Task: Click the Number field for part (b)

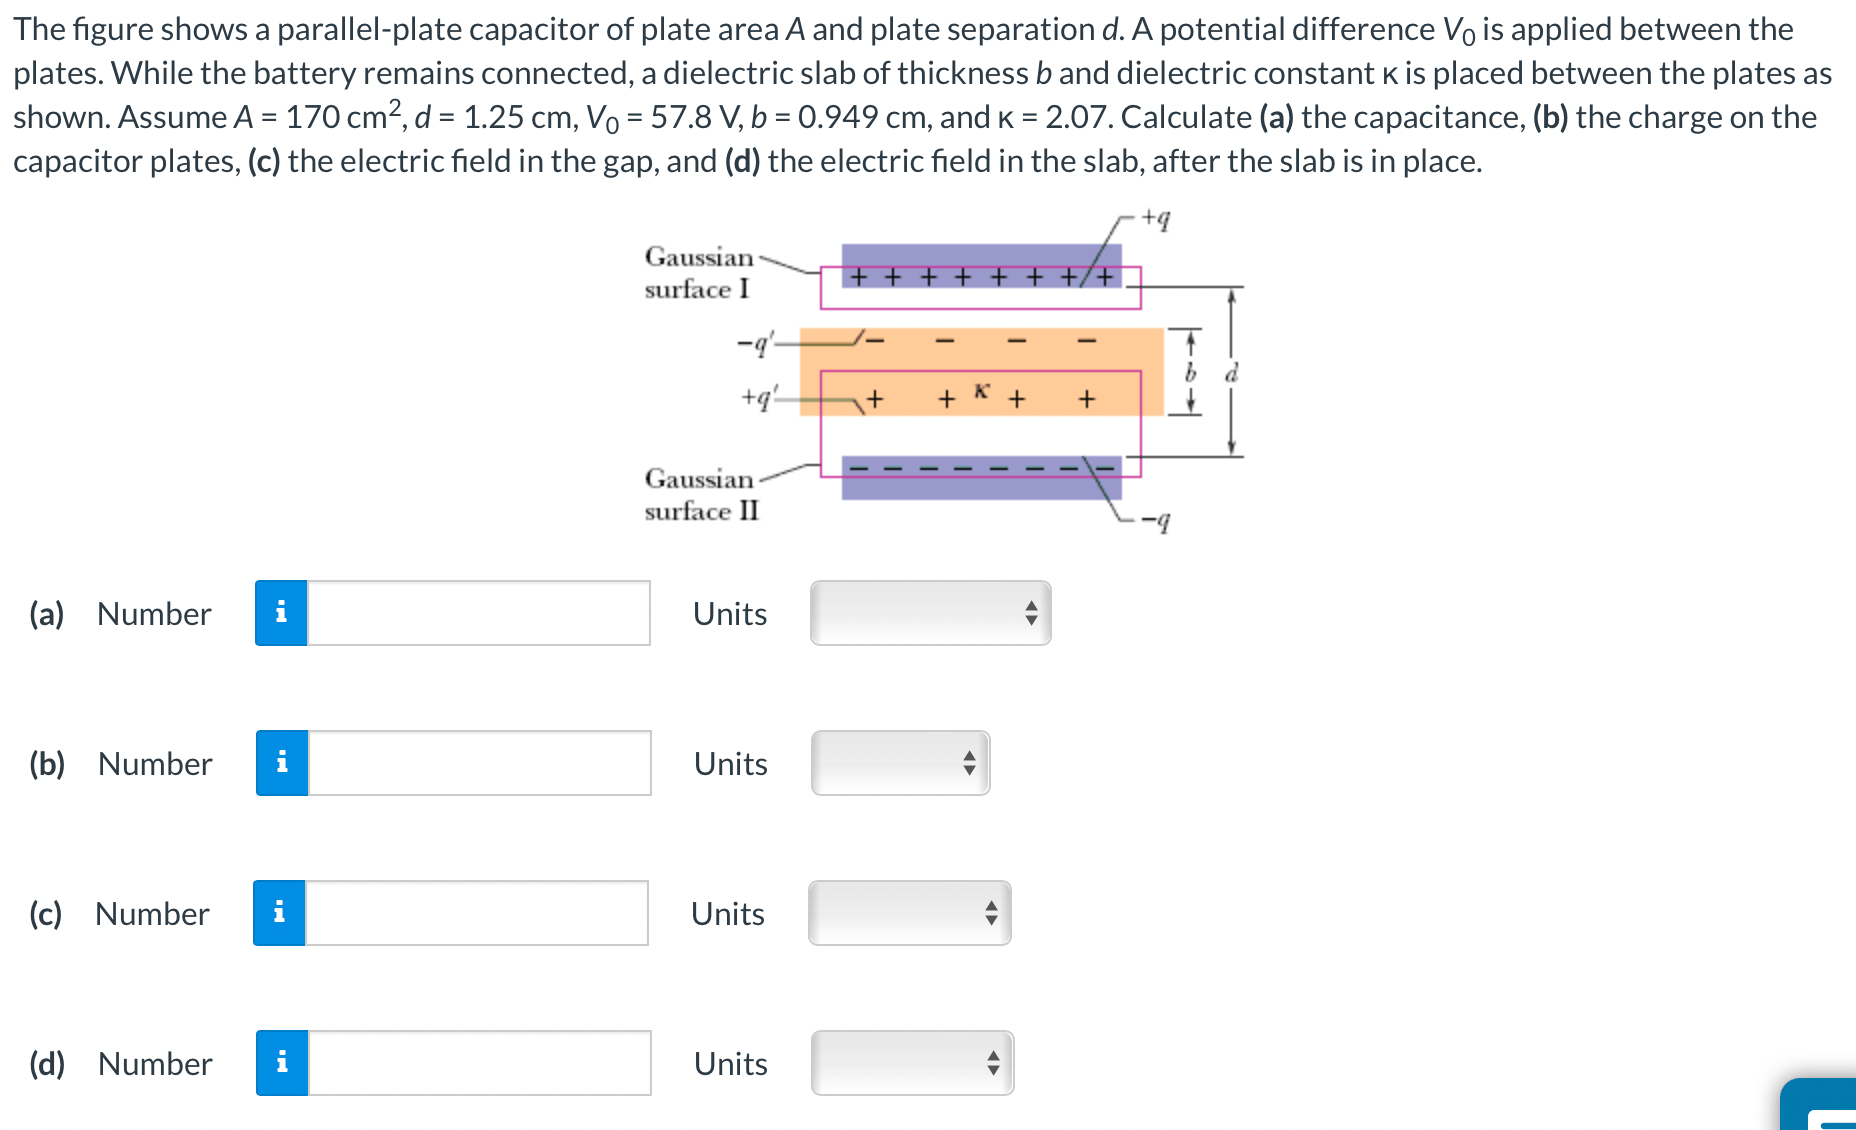Action: [x=475, y=763]
